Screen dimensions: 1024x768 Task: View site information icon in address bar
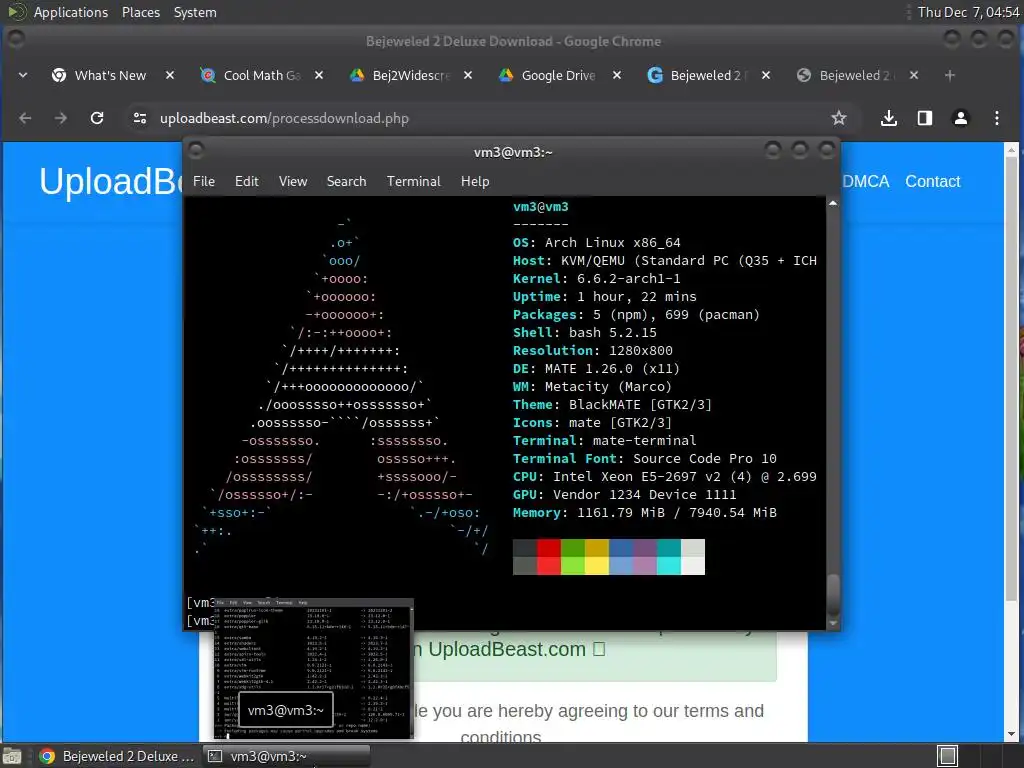pos(139,118)
